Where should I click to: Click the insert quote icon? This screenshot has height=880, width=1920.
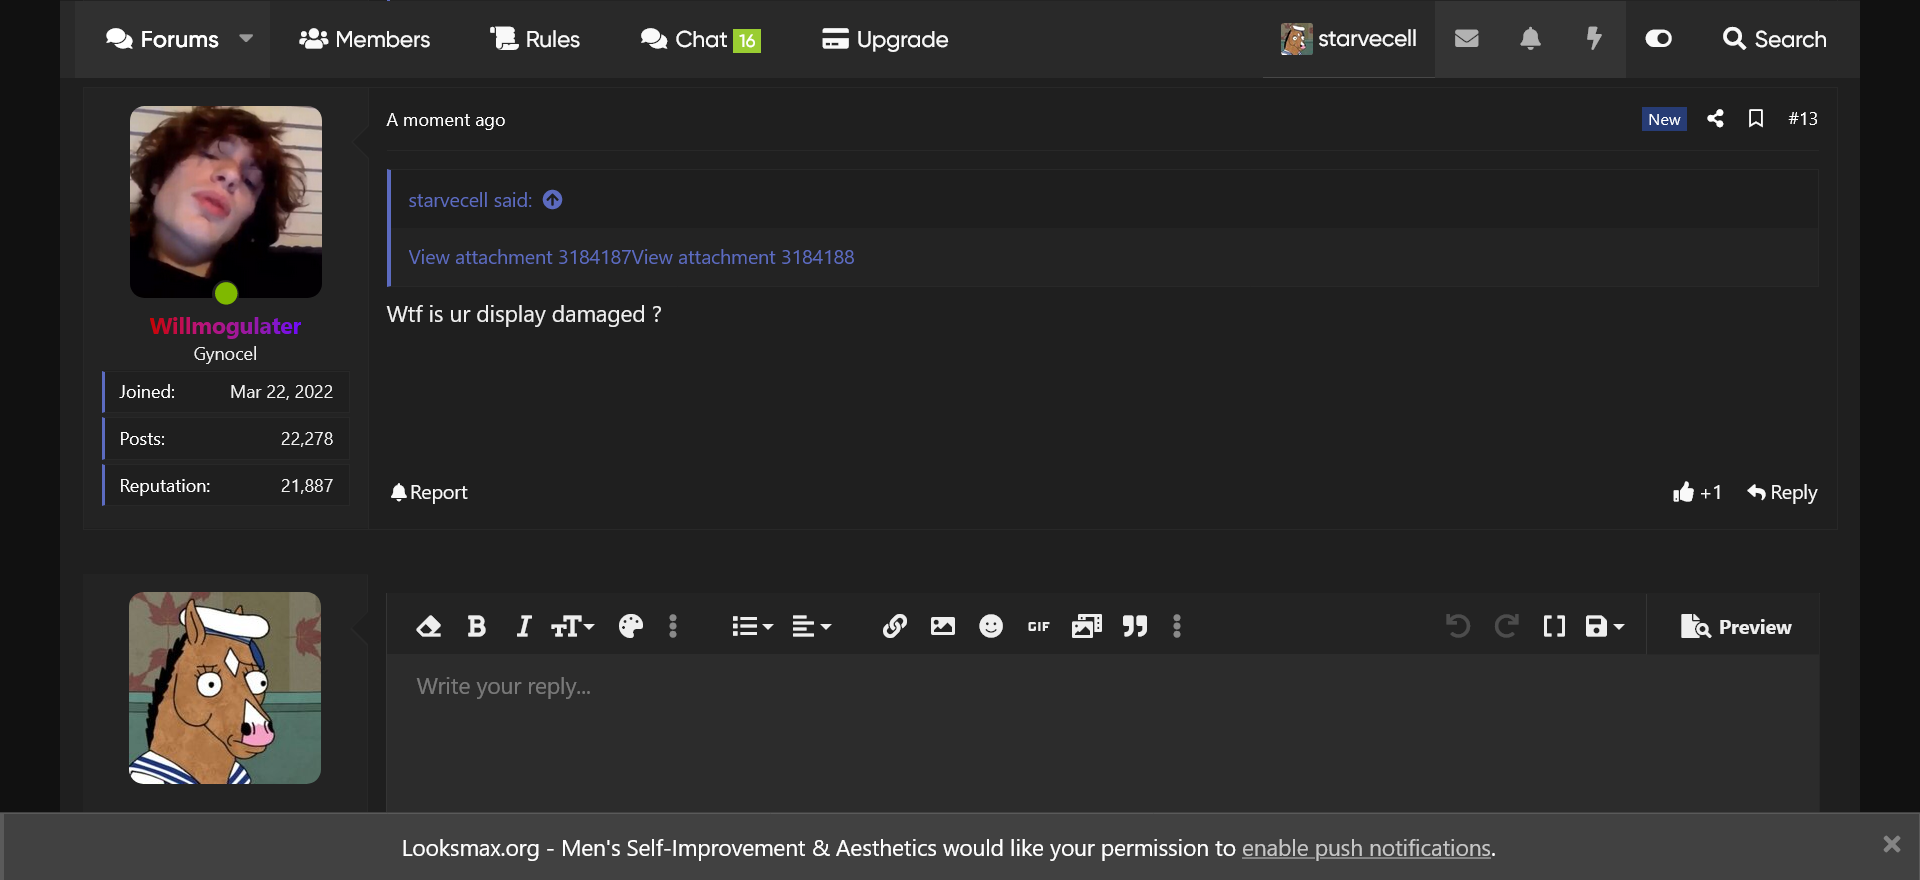[x=1134, y=627]
